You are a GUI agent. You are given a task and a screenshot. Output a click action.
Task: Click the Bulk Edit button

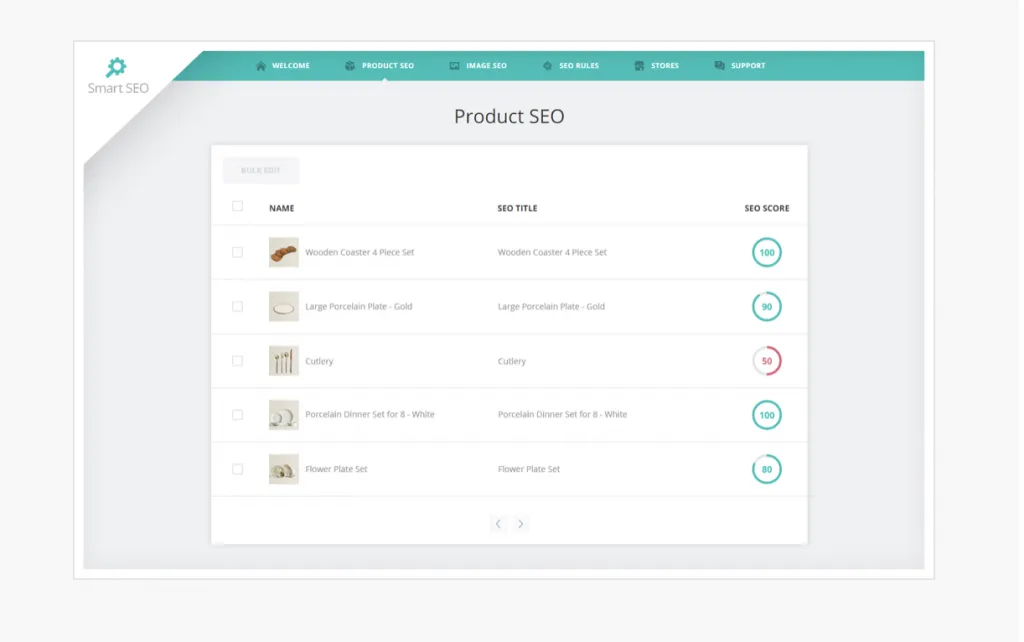tap(261, 170)
